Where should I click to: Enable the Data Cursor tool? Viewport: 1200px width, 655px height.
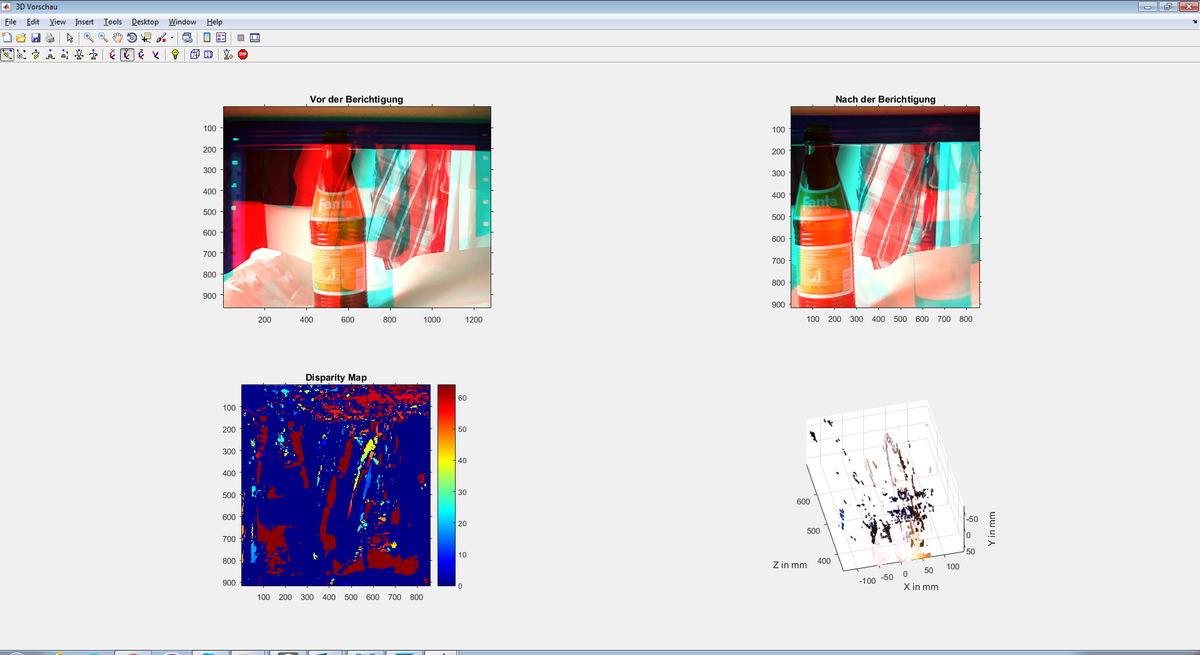point(146,38)
